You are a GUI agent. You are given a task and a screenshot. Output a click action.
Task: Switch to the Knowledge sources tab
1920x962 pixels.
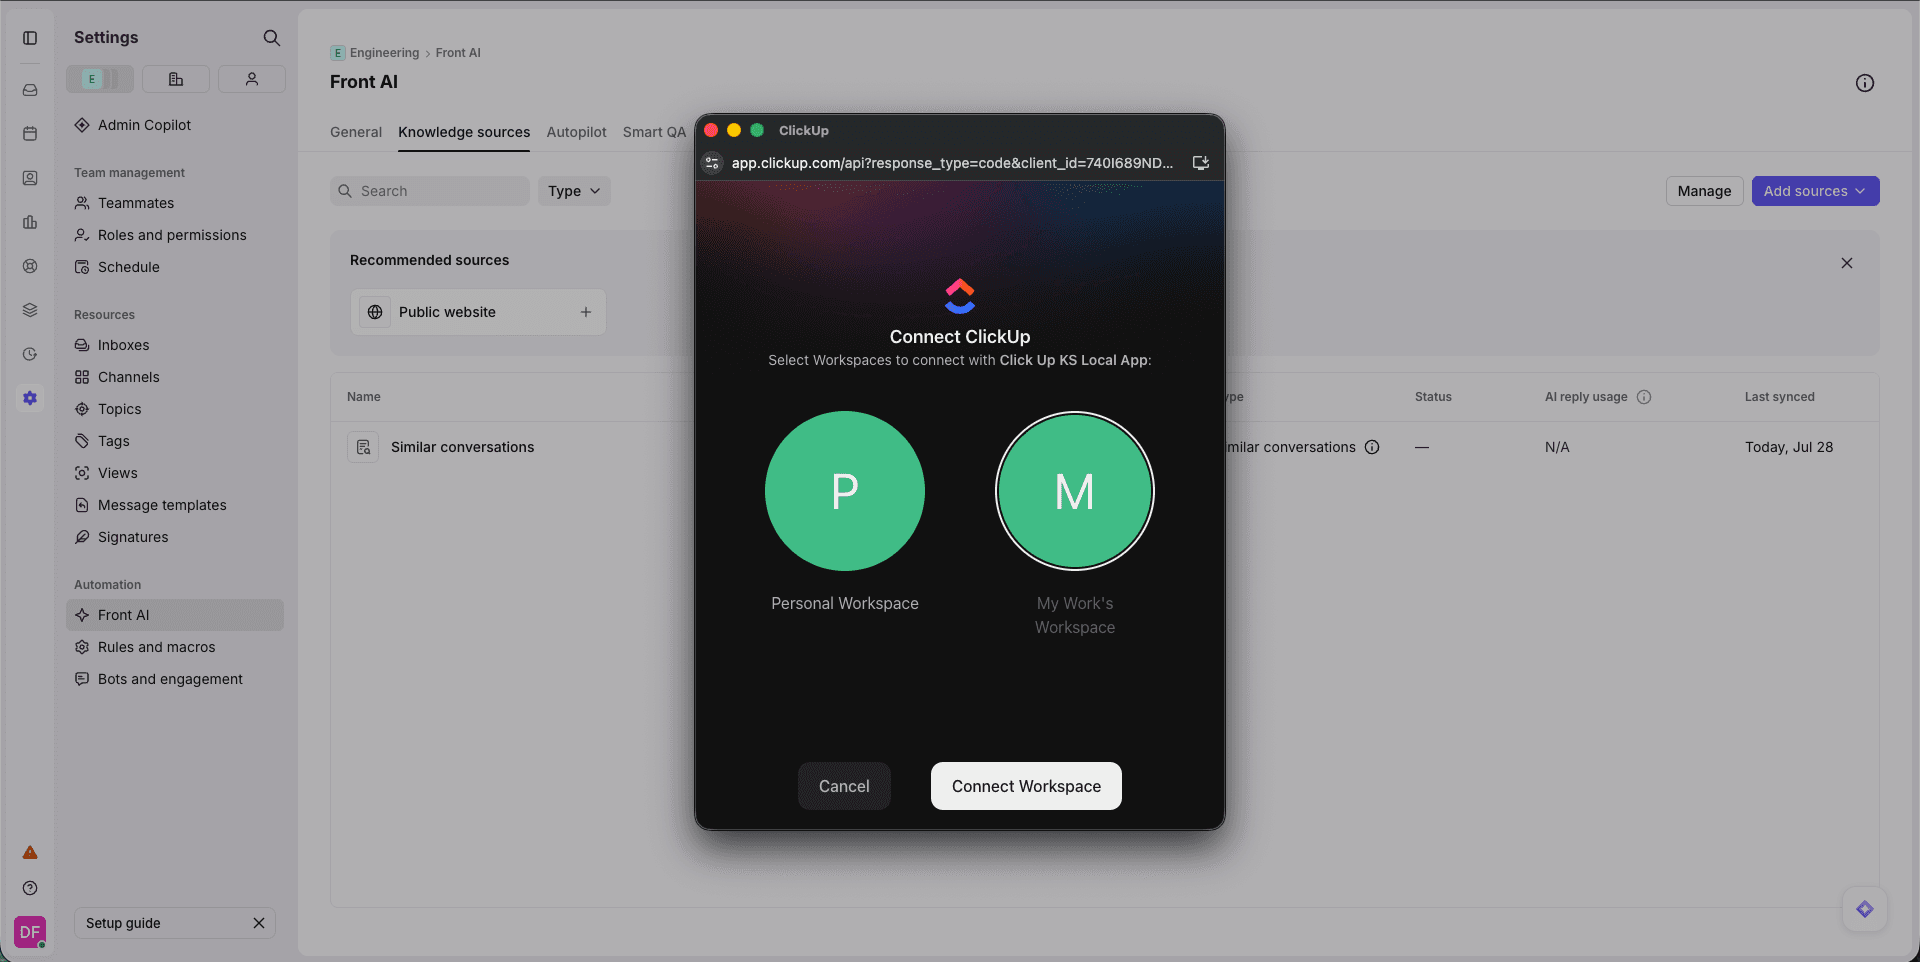pos(464,132)
